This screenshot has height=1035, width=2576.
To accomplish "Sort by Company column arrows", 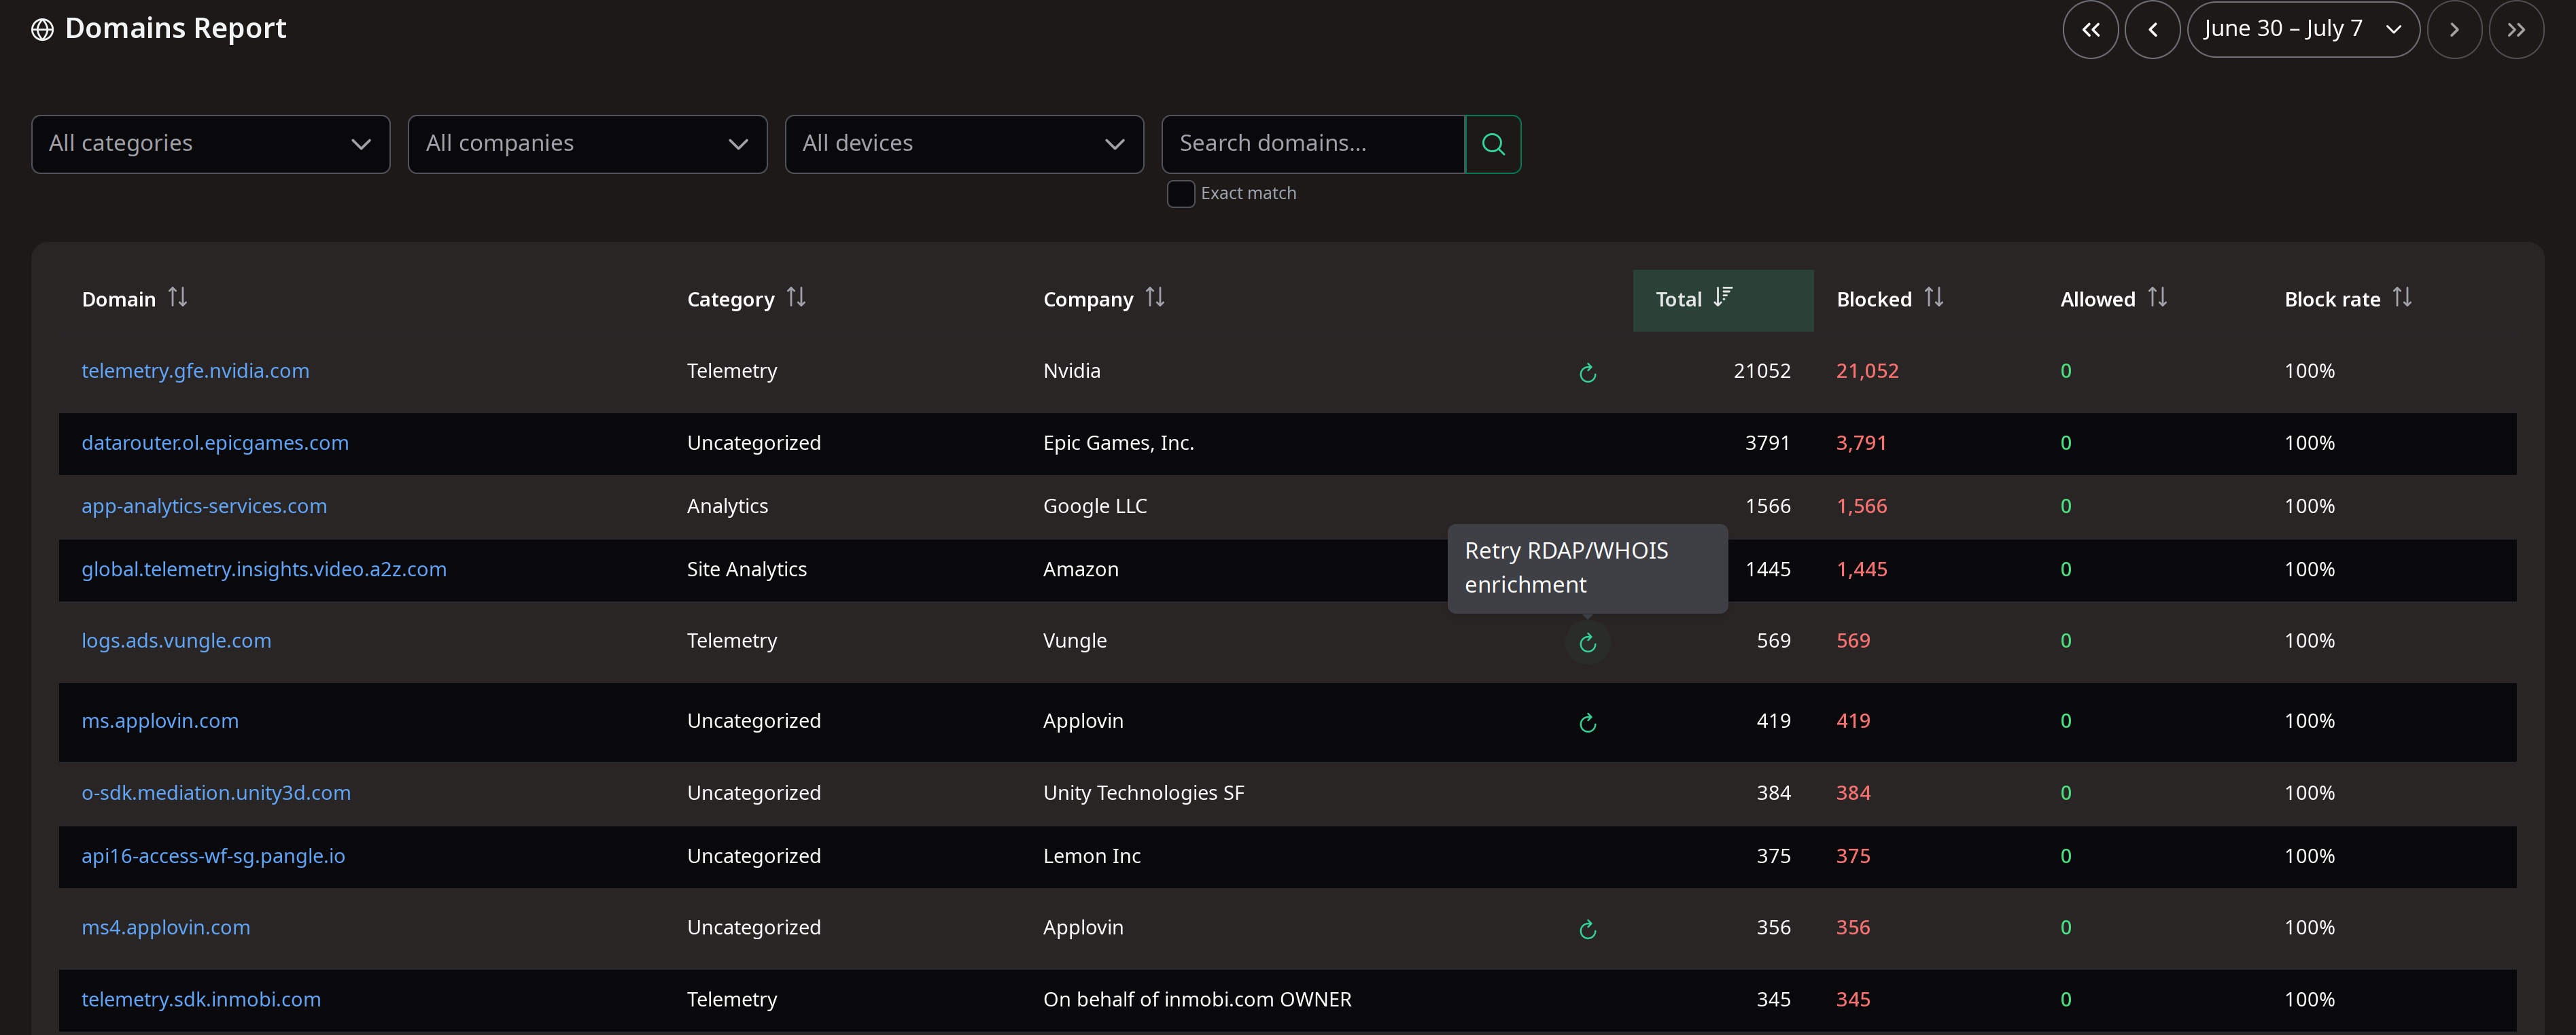I will pyautogui.click(x=1155, y=297).
